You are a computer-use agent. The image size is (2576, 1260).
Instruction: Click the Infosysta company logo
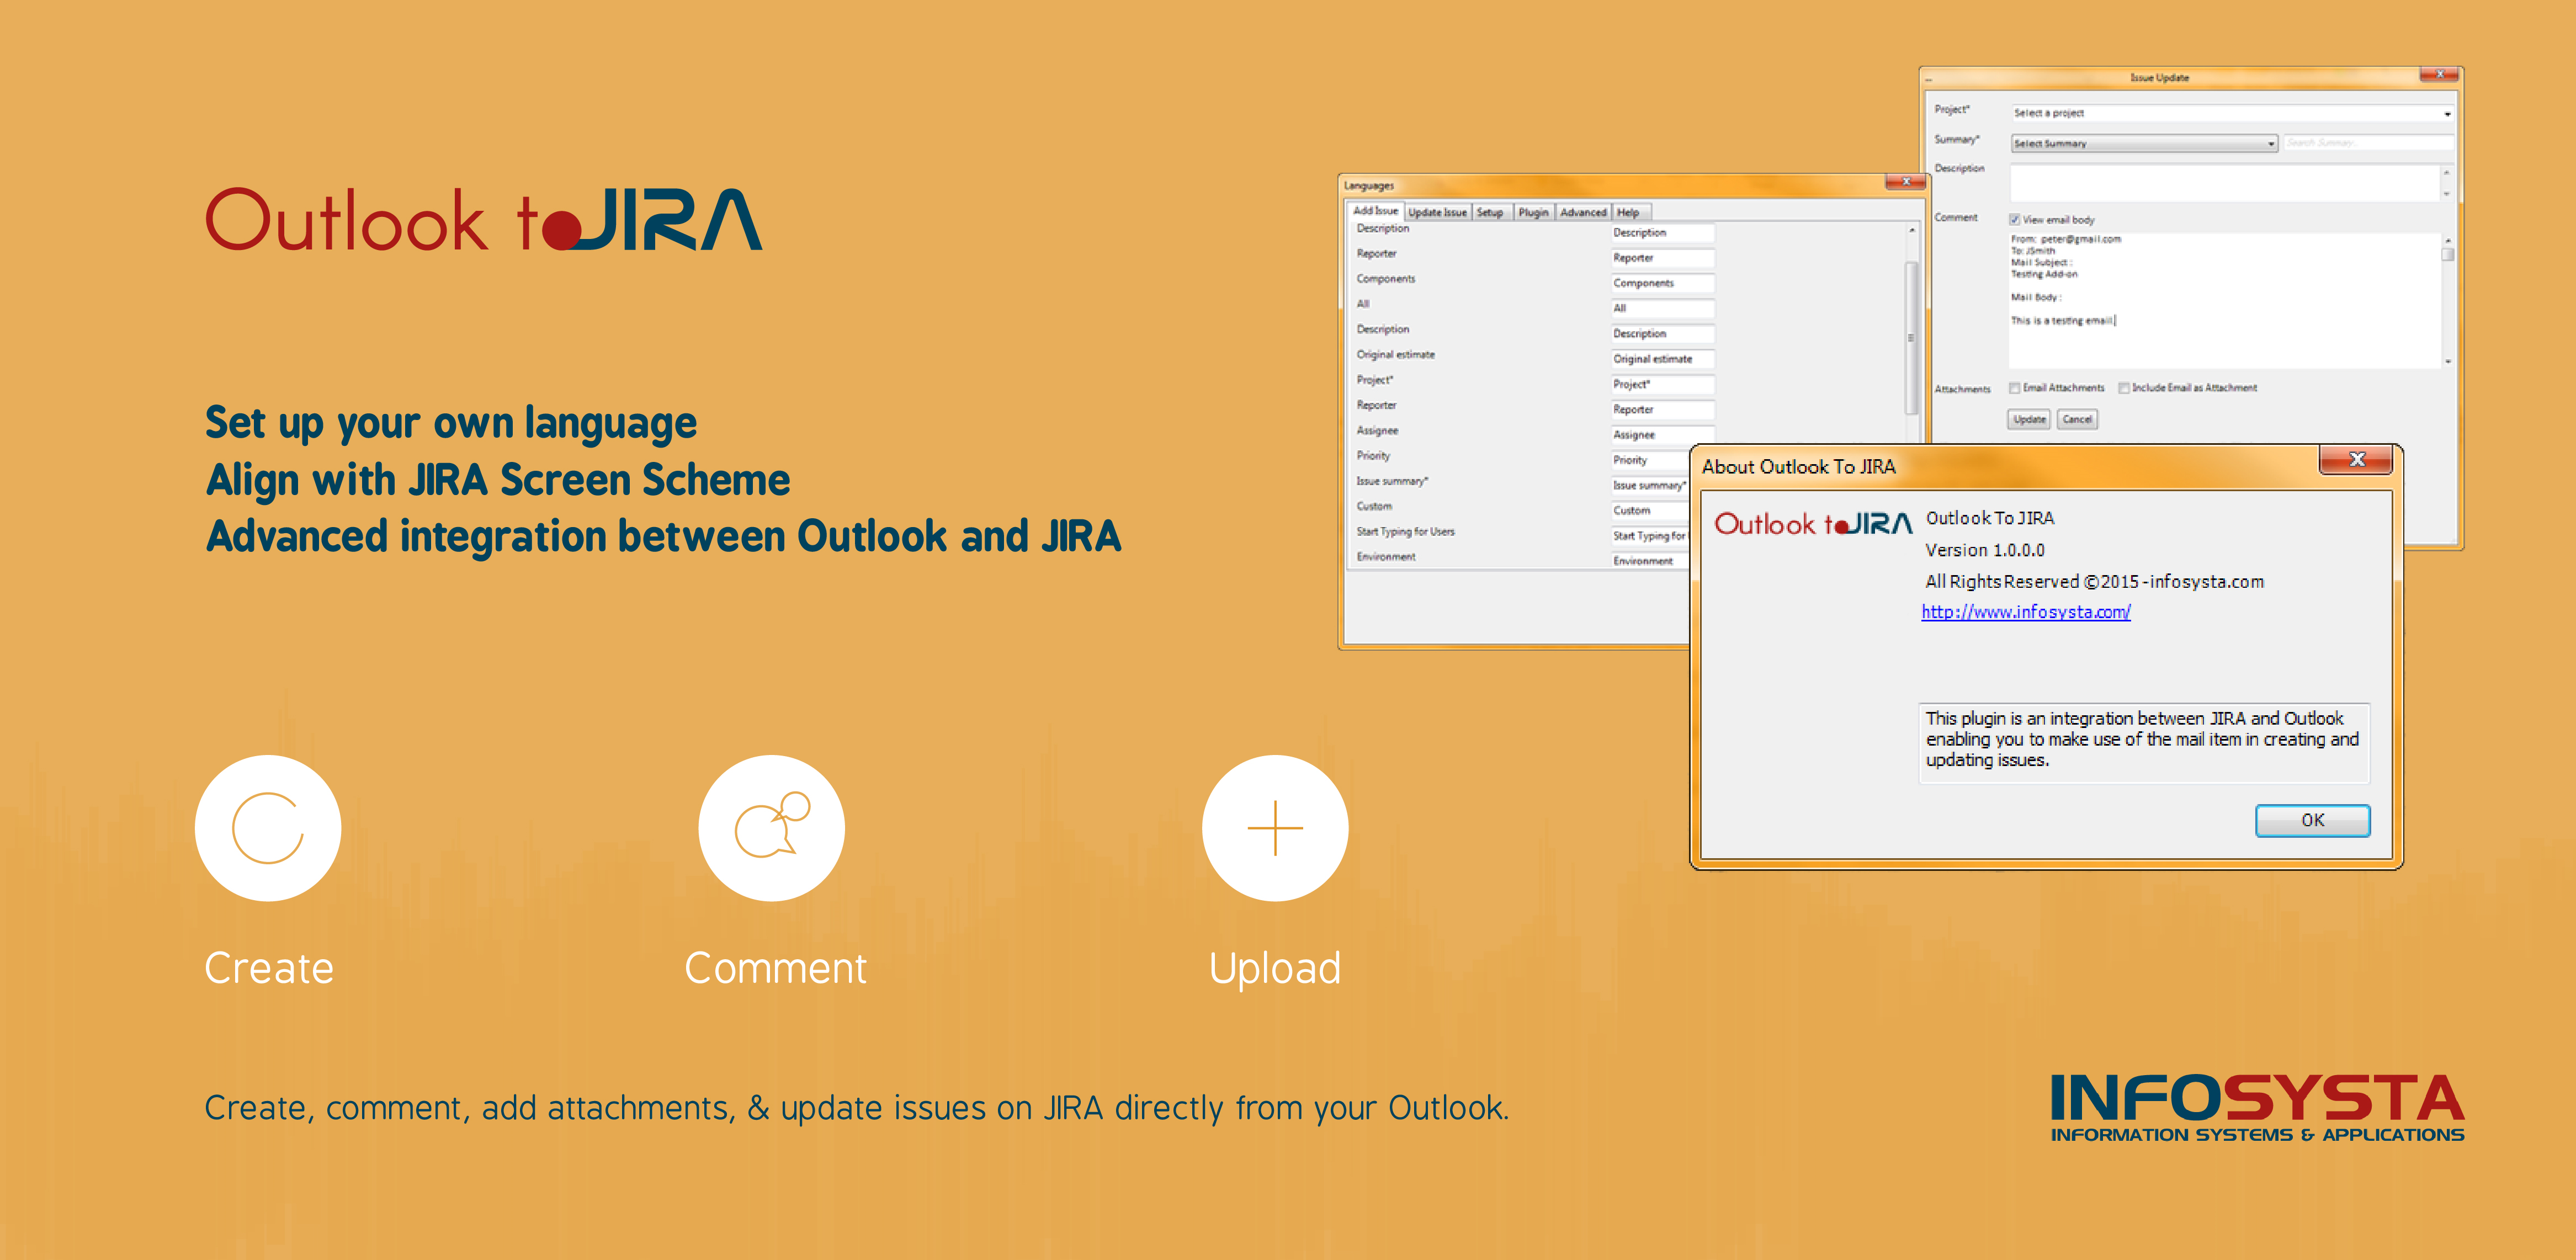tap(2257, 1108)
